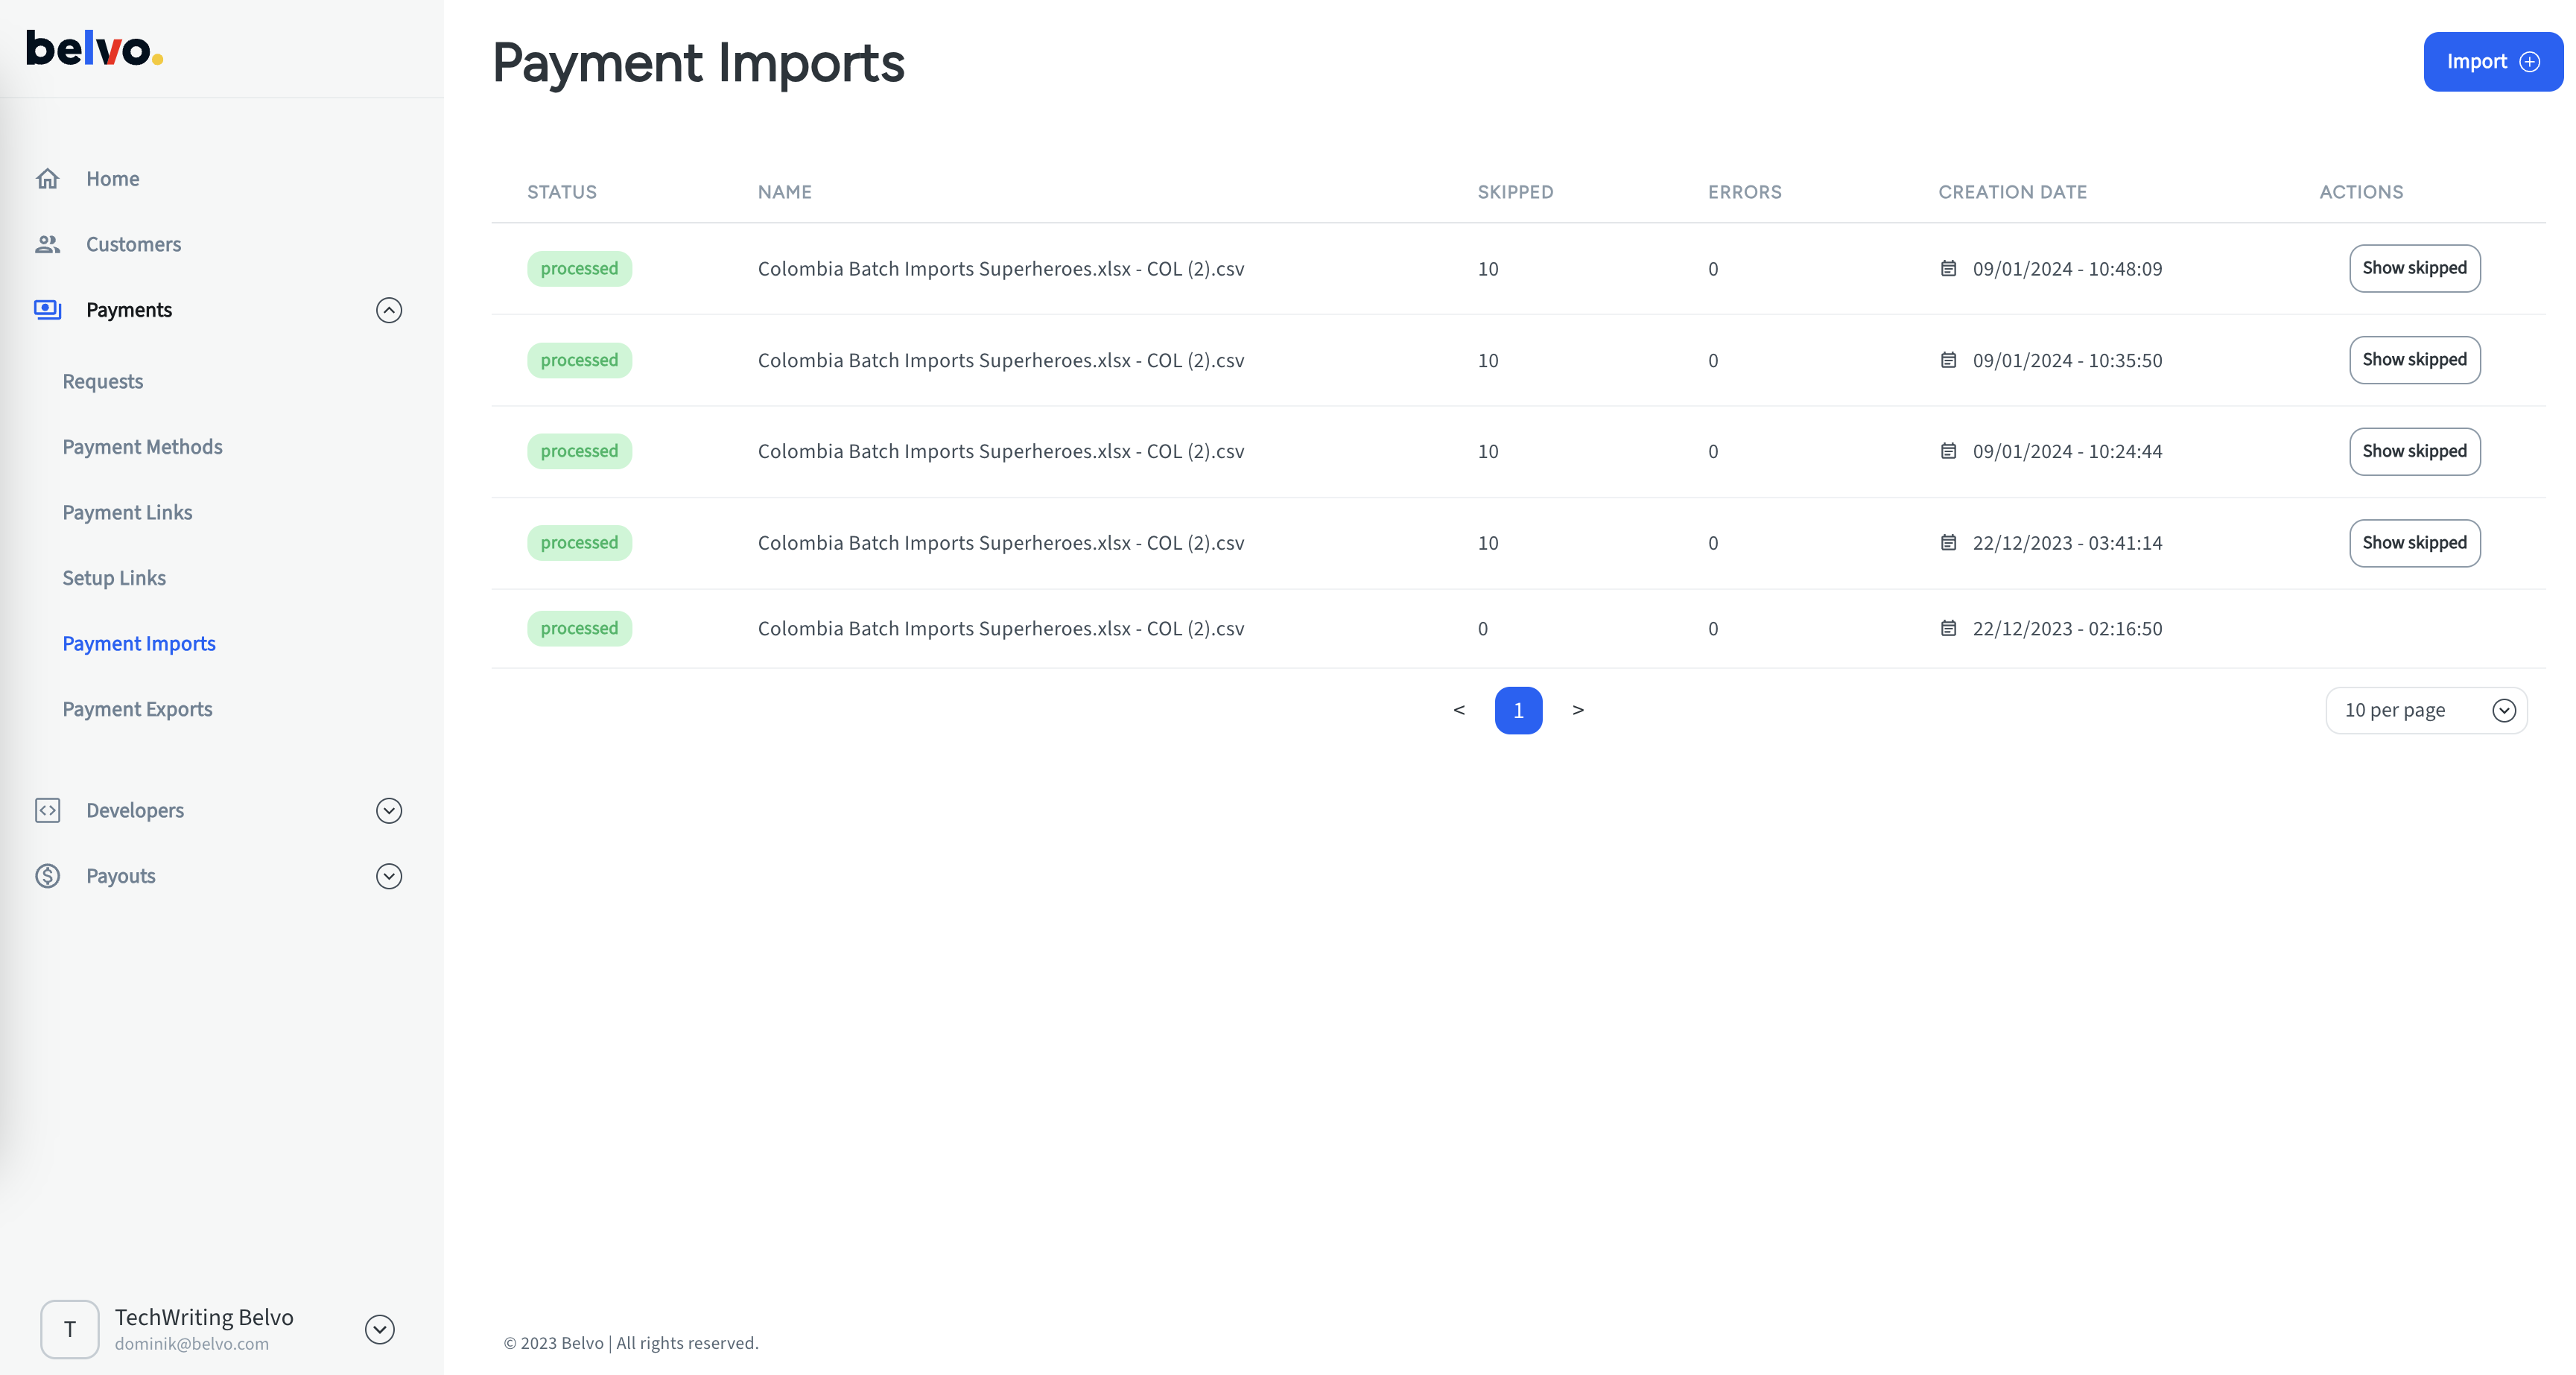Screen dimensions: 2576x1375
Task: Click the plus icon in Import button
Action: click(x=2530, y=62)
